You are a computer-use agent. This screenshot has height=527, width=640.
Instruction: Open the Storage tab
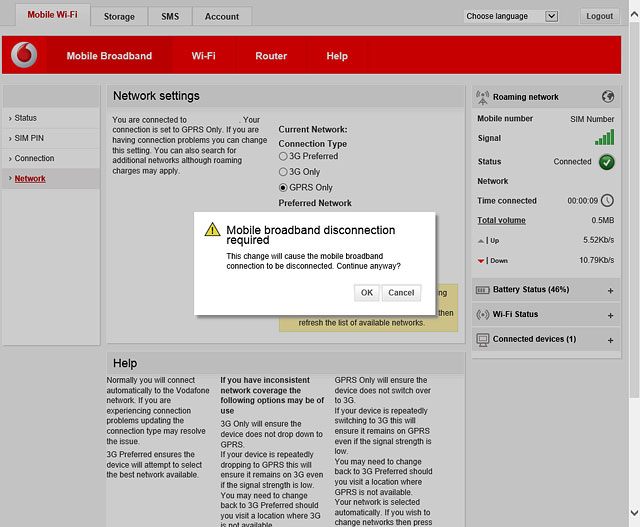tap(119, 17)
